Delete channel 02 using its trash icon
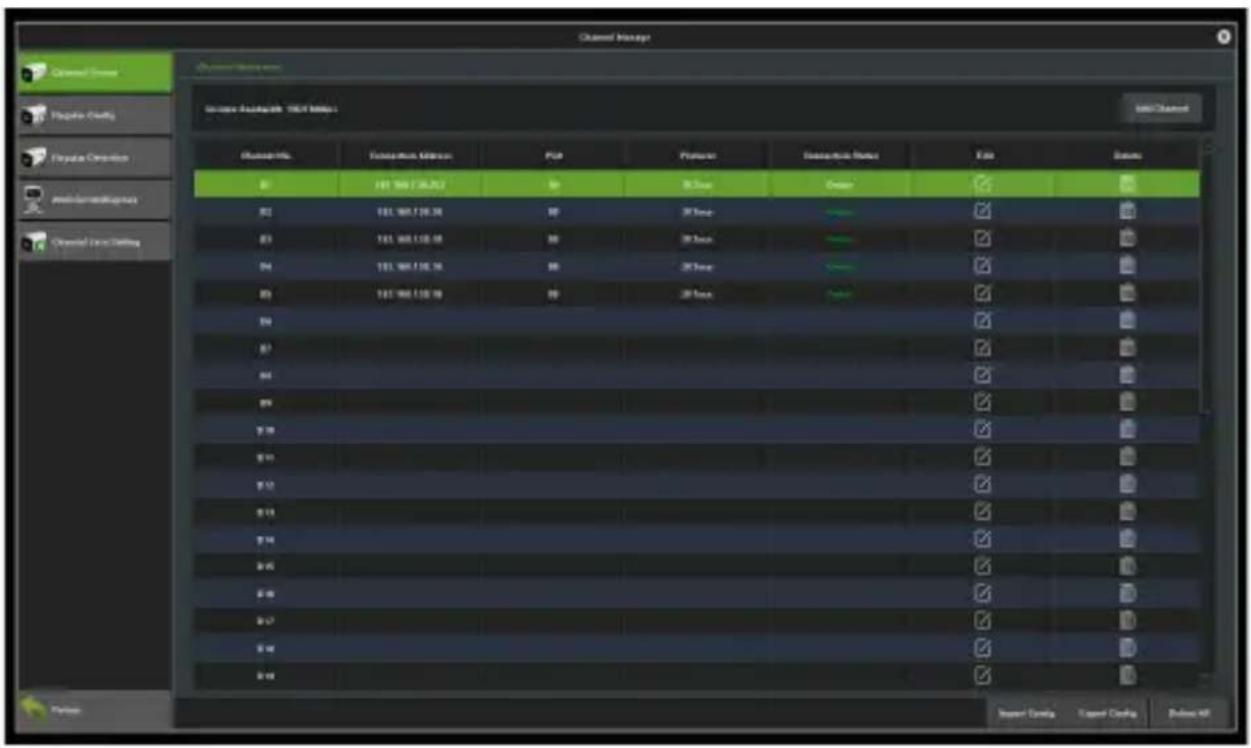 [1127, 211]
